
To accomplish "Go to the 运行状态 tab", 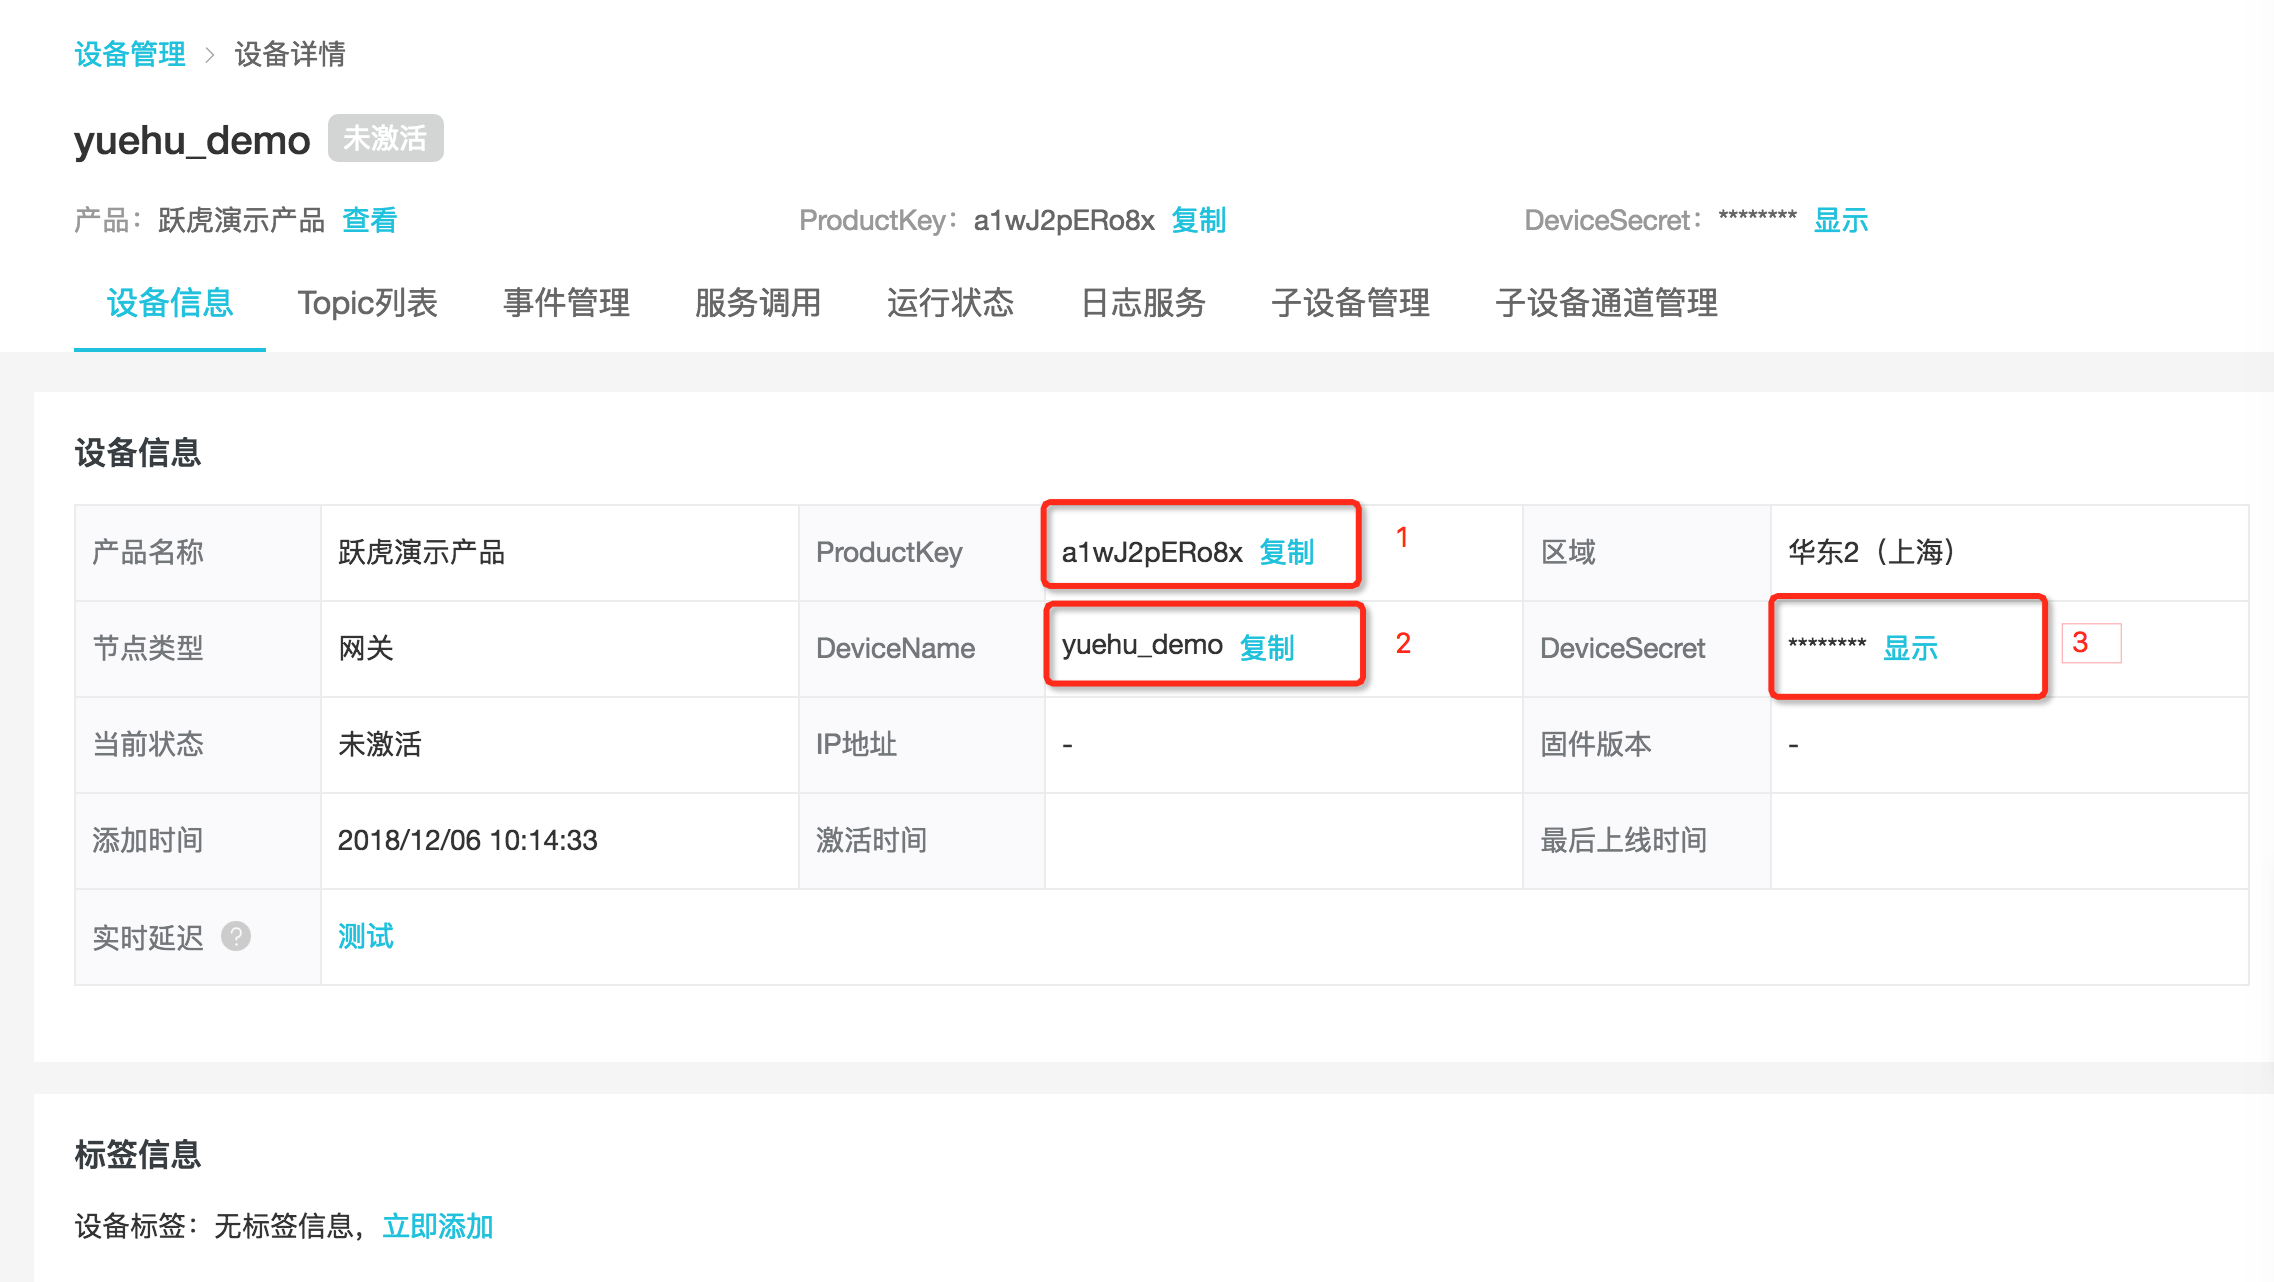I will pos(950,303).
